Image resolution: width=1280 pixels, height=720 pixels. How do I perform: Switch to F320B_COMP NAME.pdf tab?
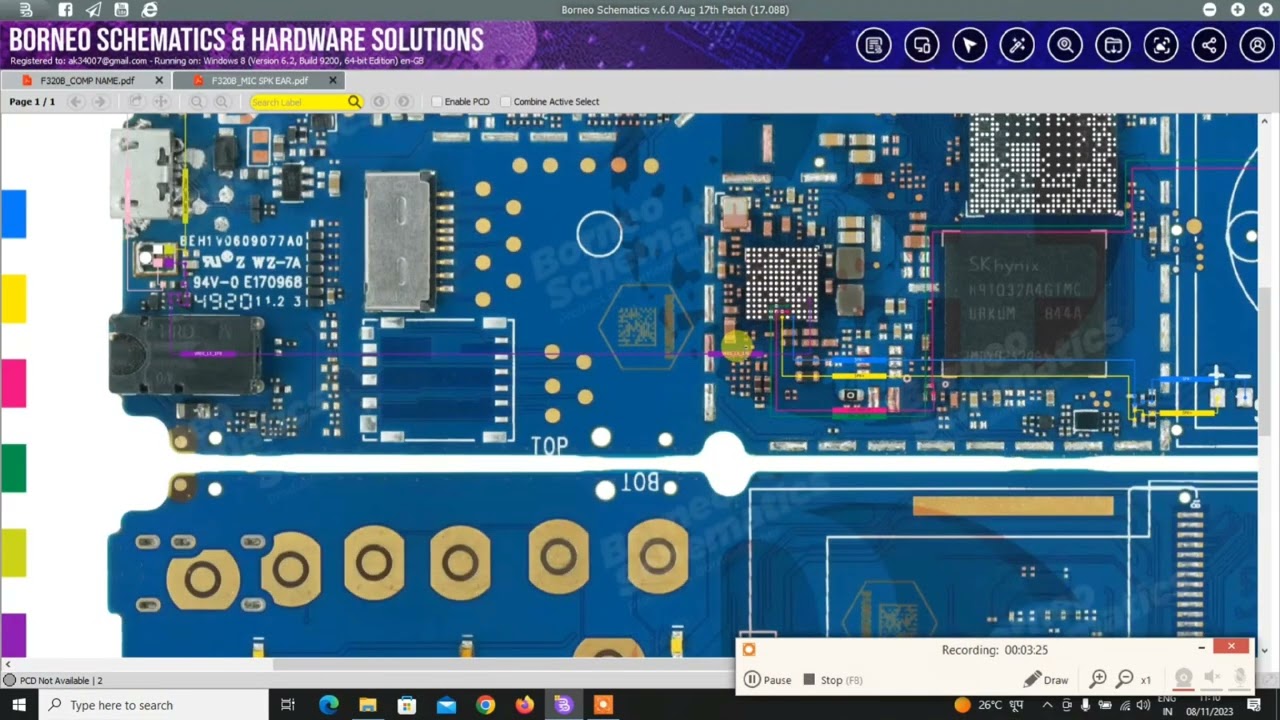point(87,80)
